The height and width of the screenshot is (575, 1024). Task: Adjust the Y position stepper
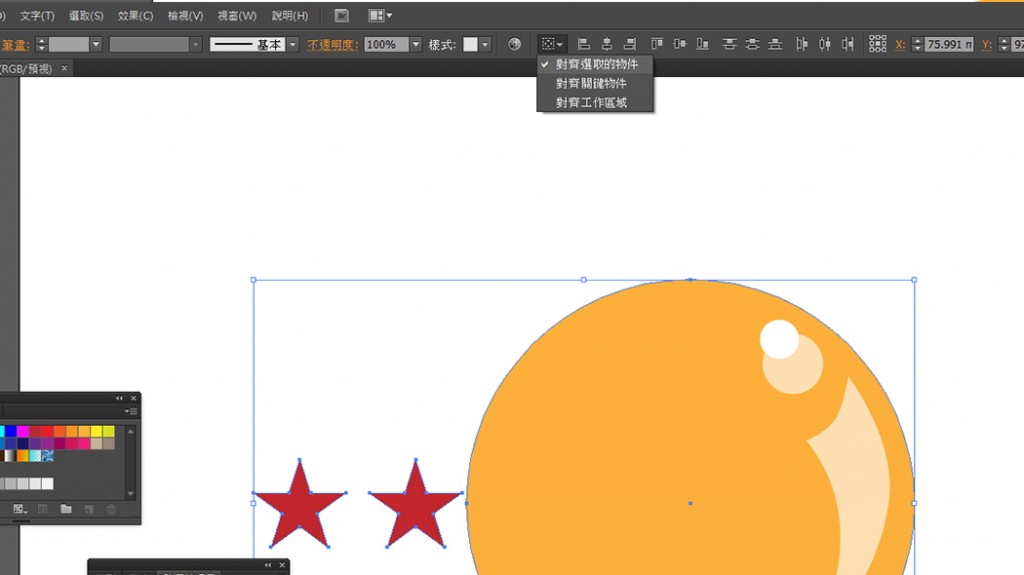click(1004, 44)
